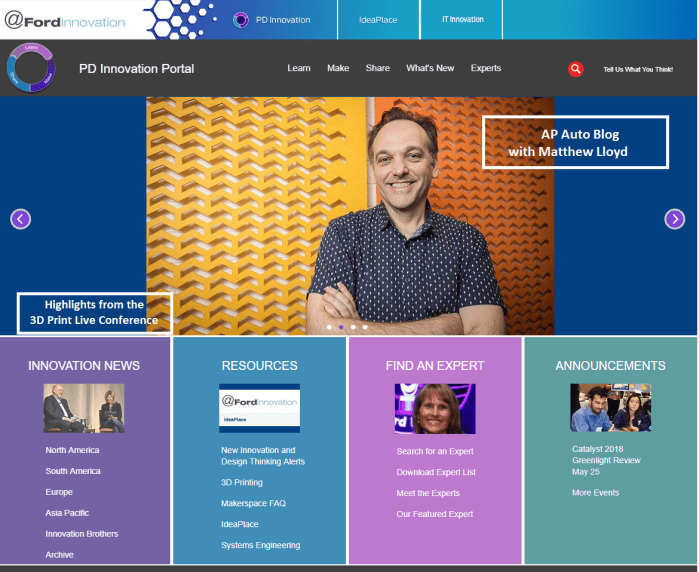Open the IdeaPlace top tab
Screen dimensions: 699x572
tap(378, 20)
